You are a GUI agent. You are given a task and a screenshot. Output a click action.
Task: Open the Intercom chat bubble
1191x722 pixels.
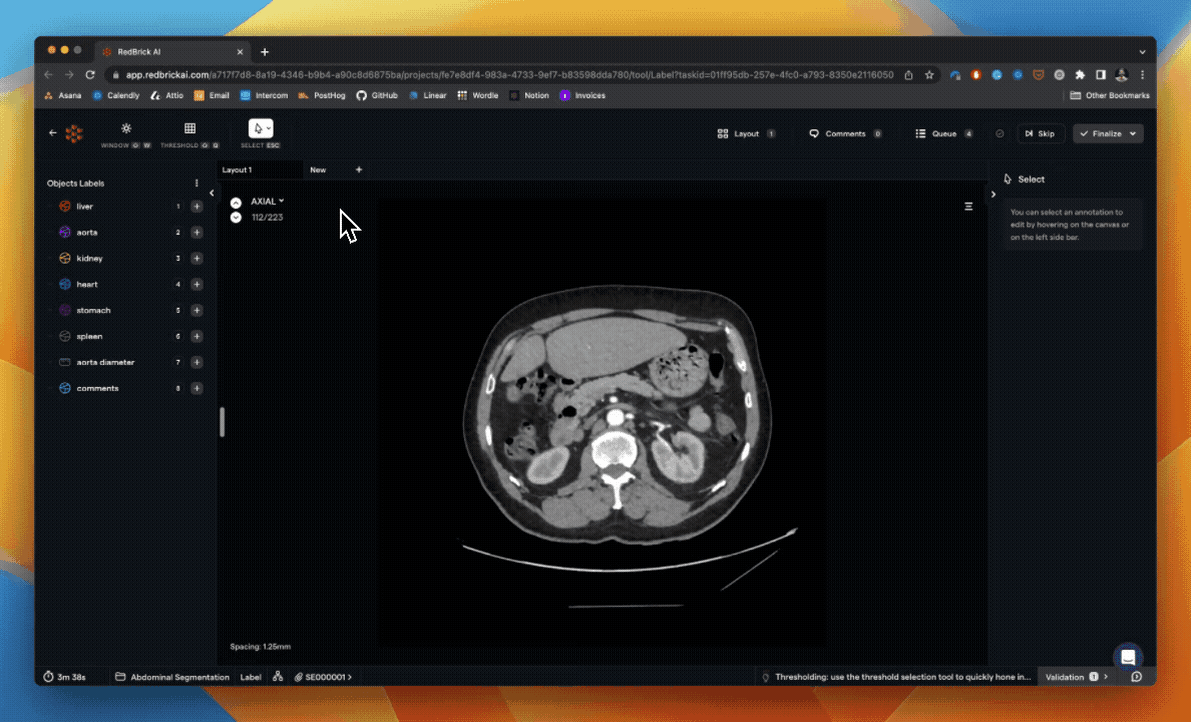tap(1128, 657)
